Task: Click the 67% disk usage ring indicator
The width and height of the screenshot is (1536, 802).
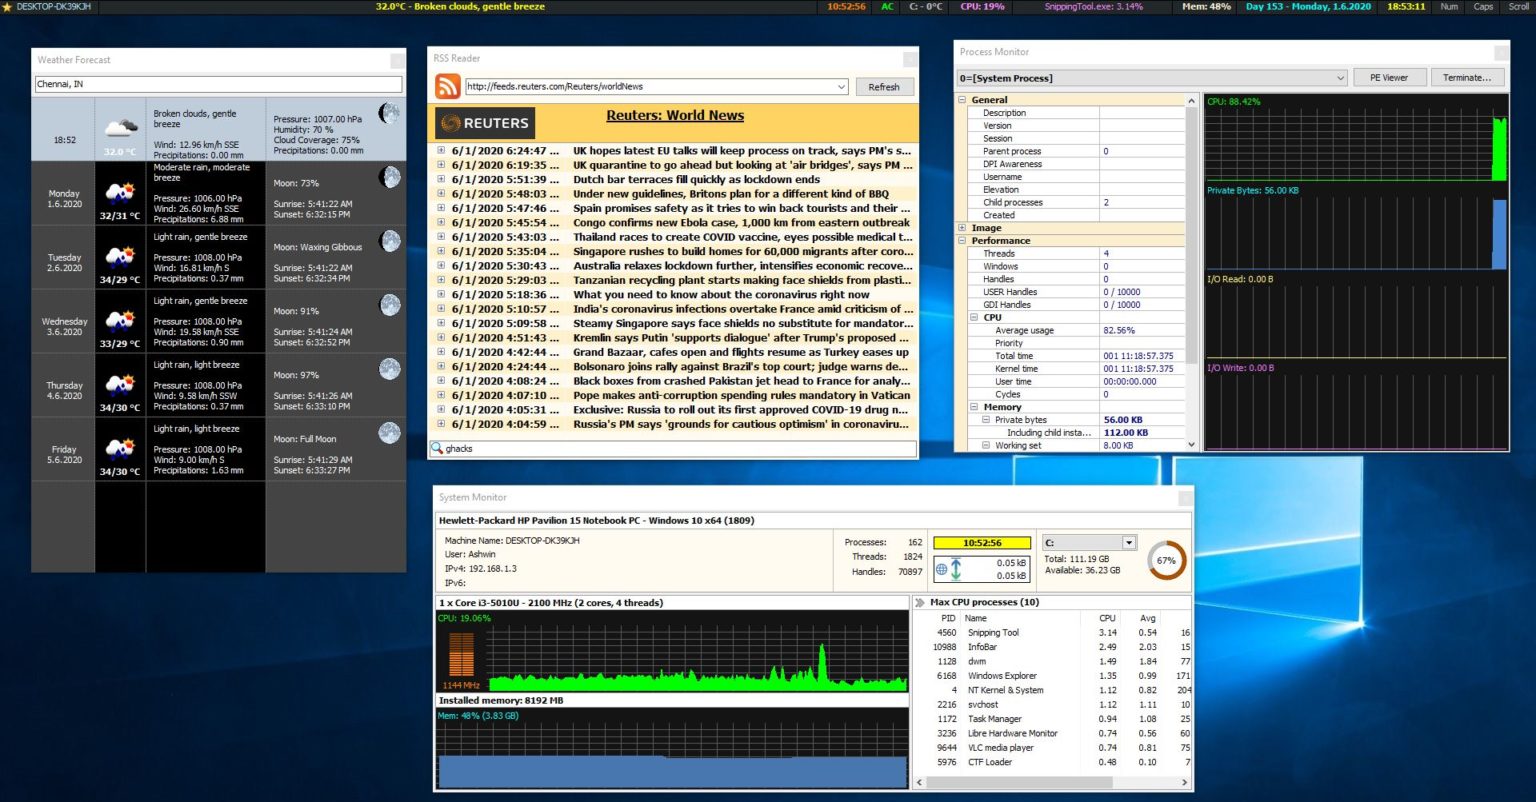Action: point(1165,560)
